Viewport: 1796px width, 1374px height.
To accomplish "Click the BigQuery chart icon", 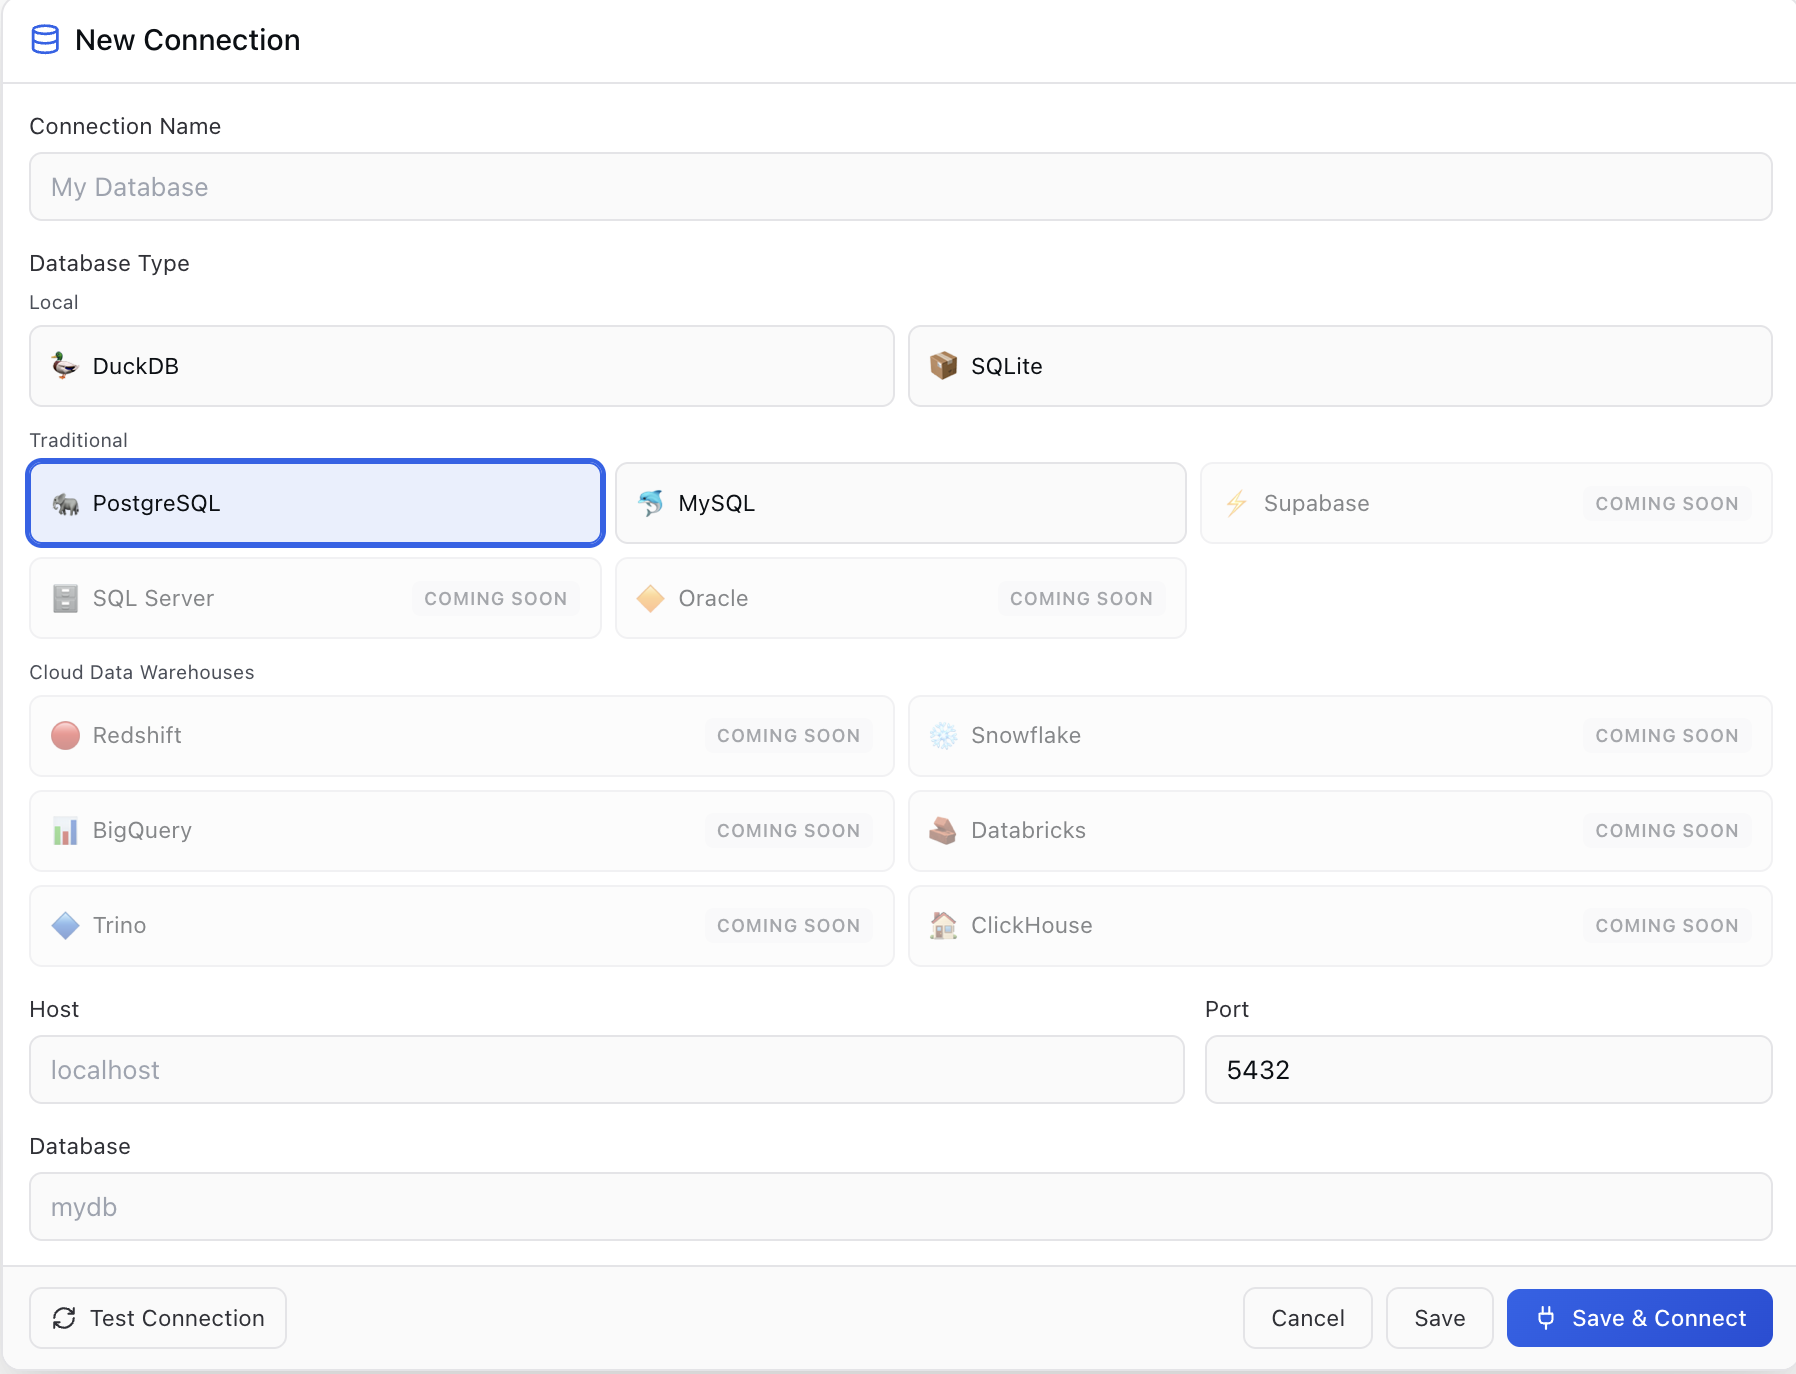I will [64, 830].
